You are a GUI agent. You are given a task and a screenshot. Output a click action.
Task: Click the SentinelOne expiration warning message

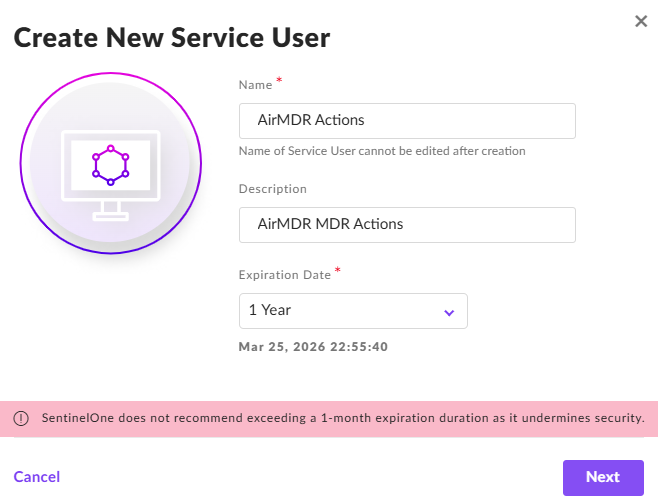343,418
